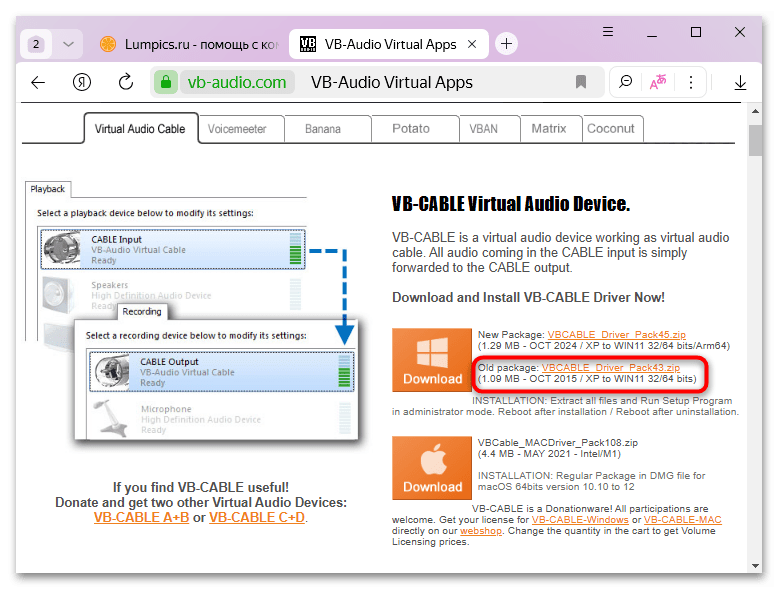778x589 pixels.
Task: Open the VB-CABLE-Windows license link
Action: coord(580,520)
